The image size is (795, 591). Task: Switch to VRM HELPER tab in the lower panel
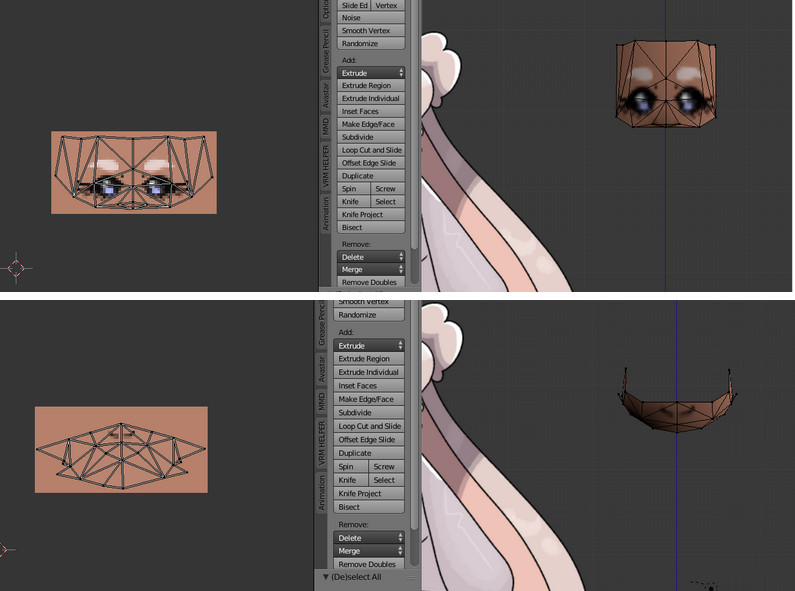(x=323, y=448)
